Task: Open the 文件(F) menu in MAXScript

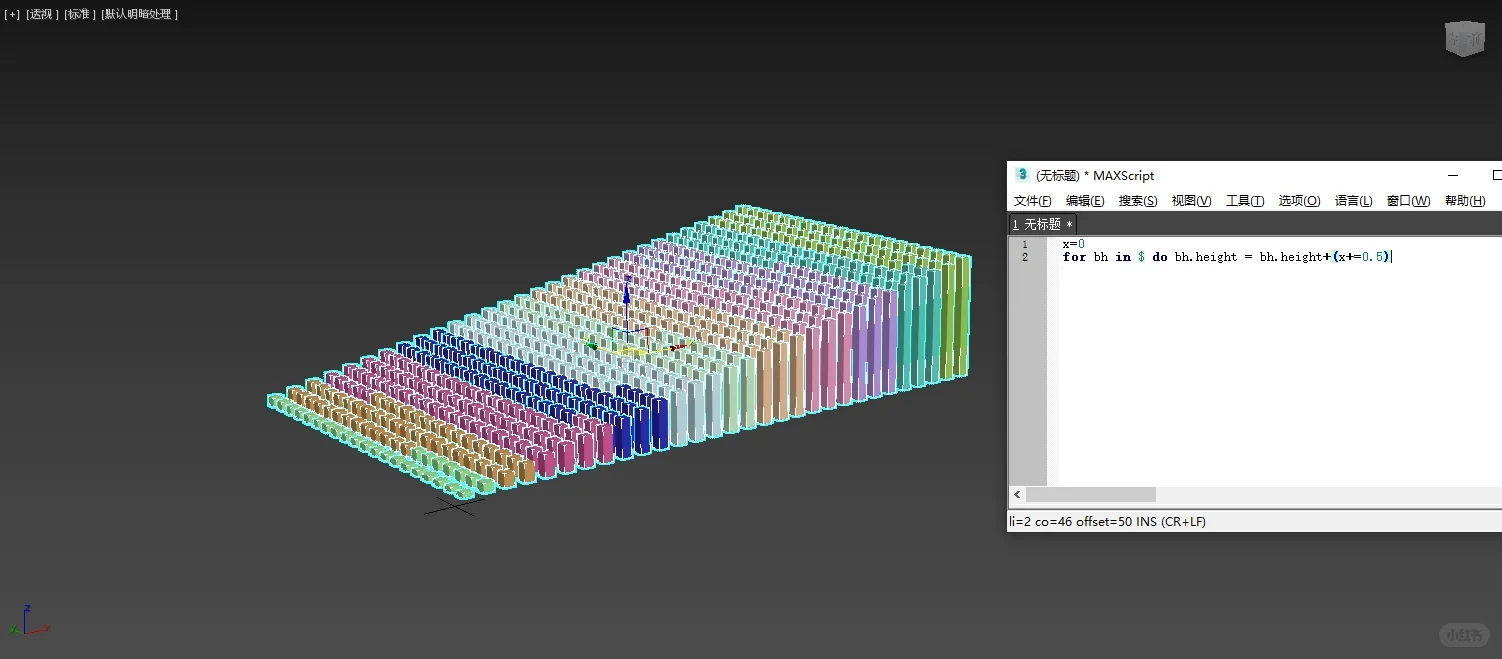Action: tap(1032, 200)
